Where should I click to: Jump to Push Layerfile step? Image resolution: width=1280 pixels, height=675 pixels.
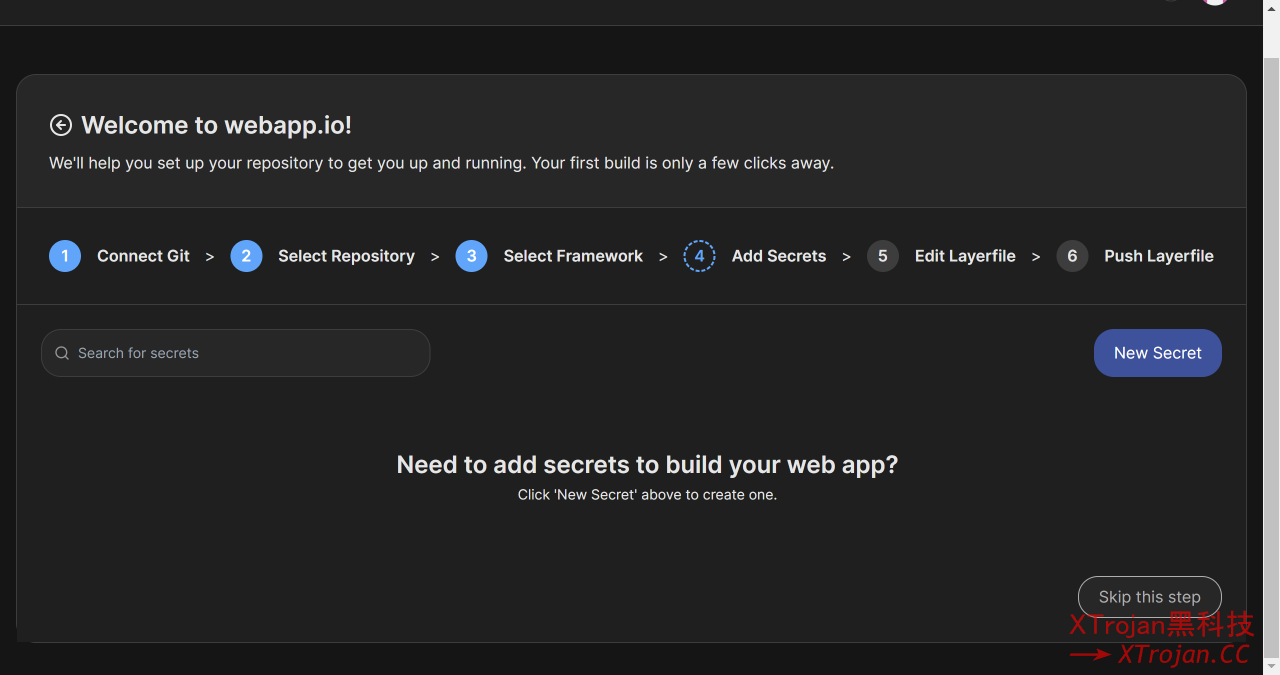1159,256
